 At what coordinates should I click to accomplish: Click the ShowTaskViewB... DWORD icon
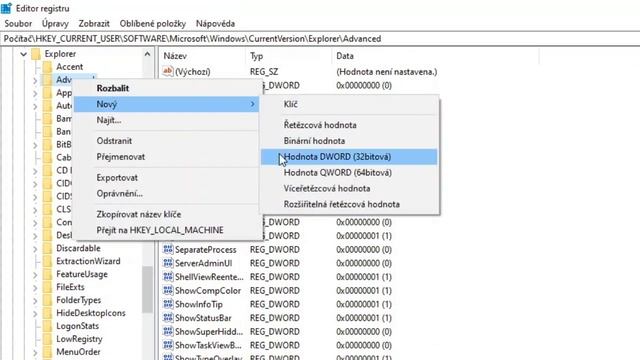click(x=168, y=345)
